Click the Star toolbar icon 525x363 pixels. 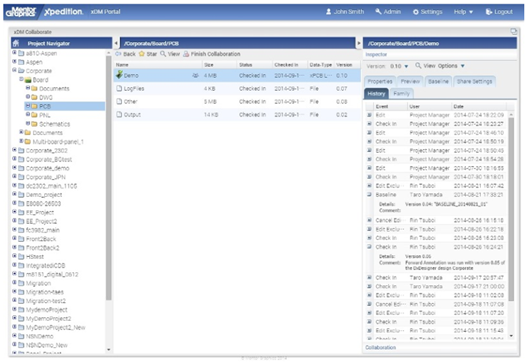(142, 54)
